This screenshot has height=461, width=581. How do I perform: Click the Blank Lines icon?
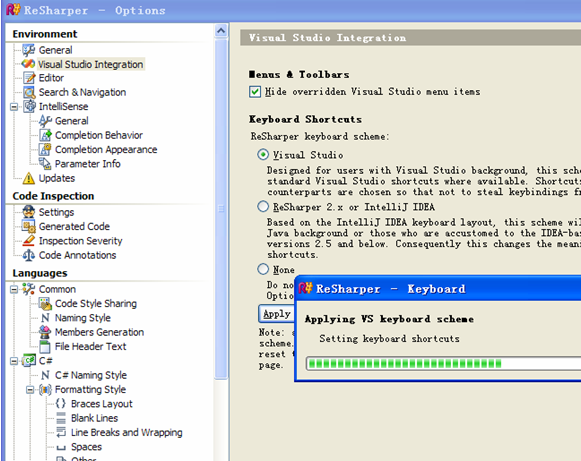pos(61,418)
